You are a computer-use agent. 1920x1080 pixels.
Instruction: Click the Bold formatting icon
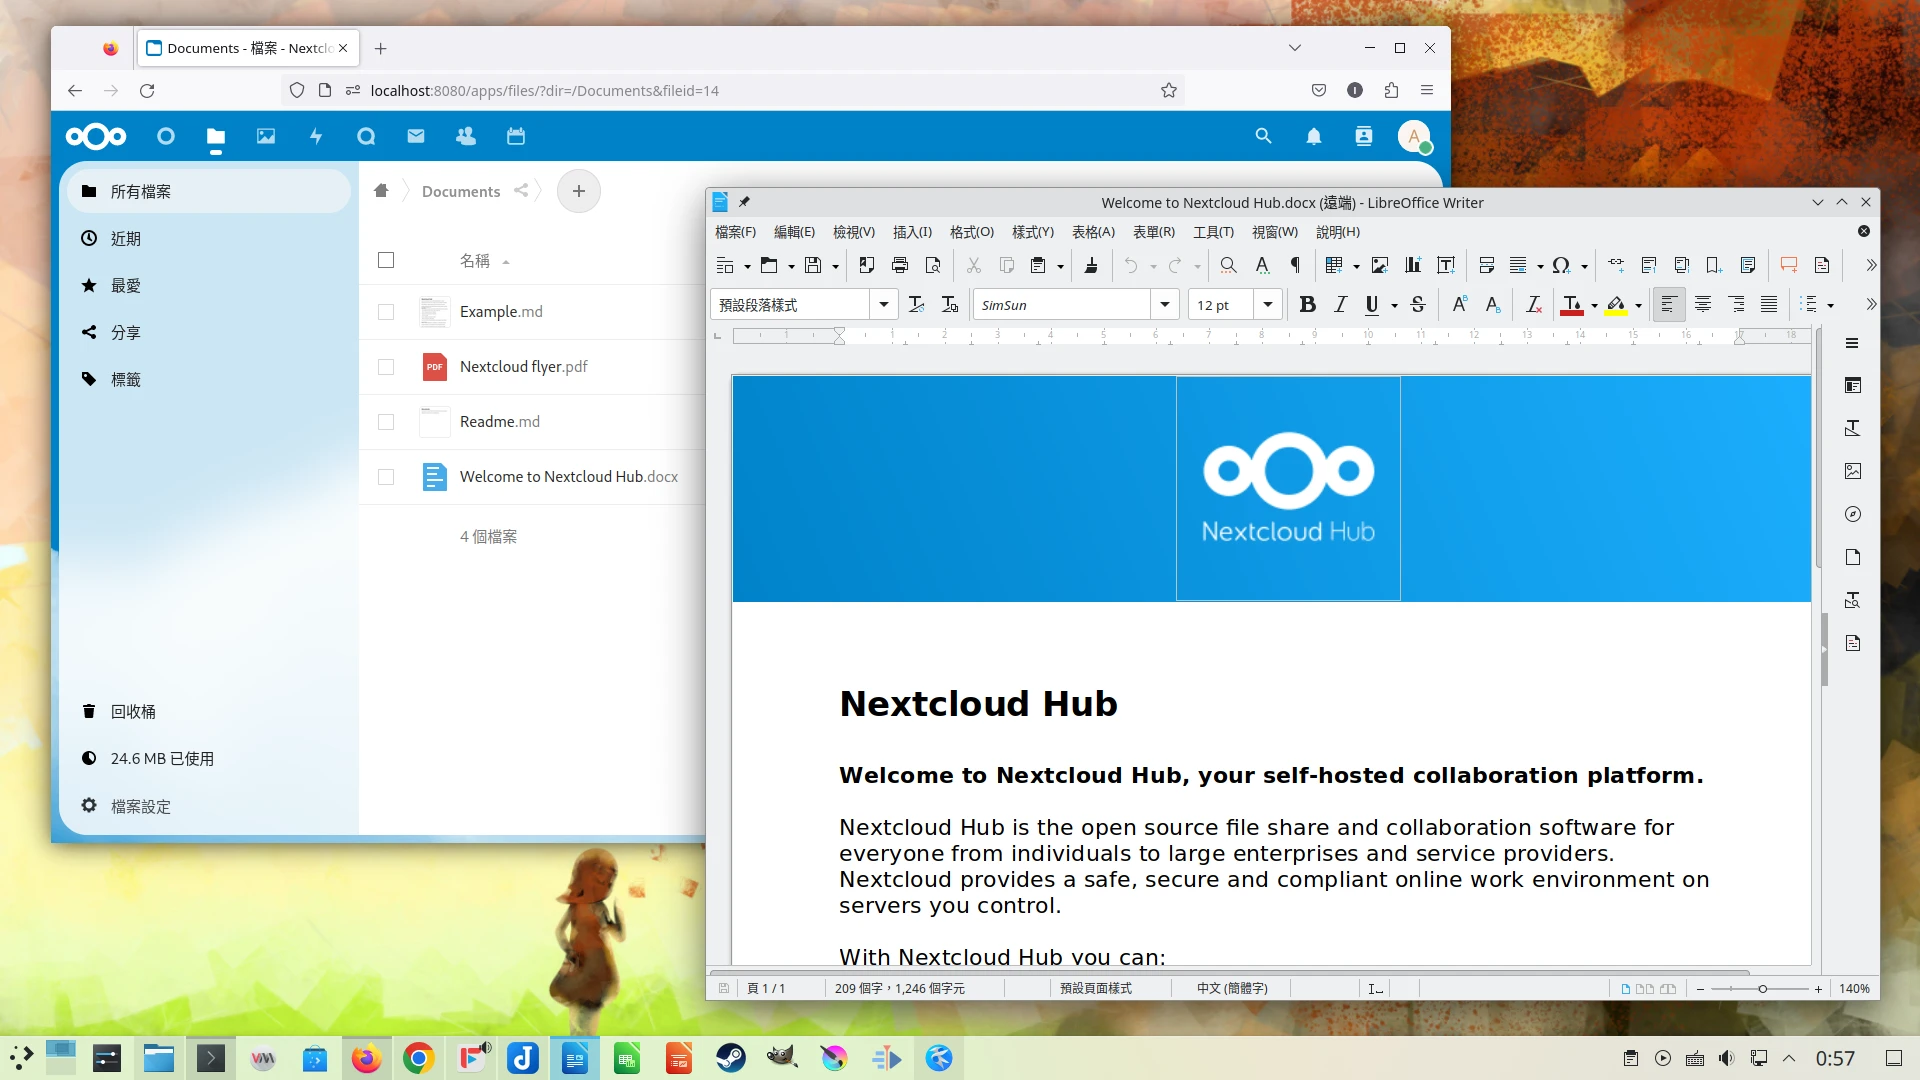click(x=1307, y=305)
